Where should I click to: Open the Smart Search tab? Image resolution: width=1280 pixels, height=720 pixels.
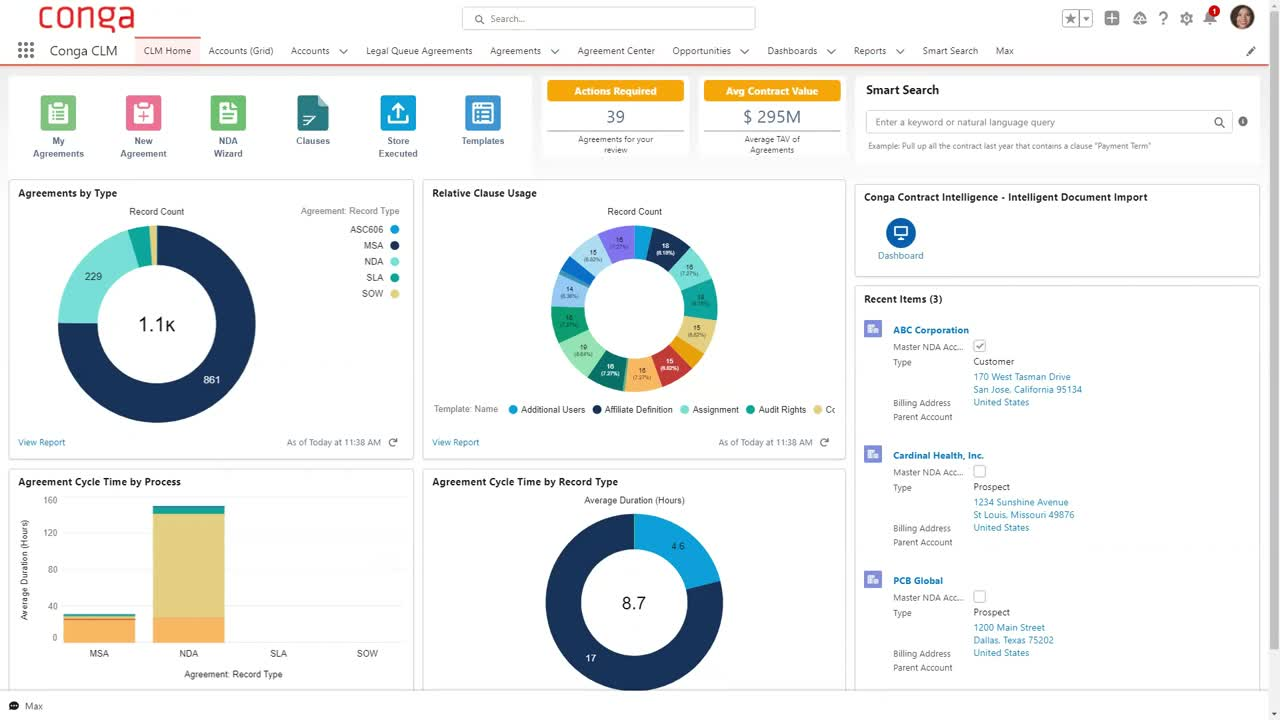pyautogui.click(x=950, y=51)
